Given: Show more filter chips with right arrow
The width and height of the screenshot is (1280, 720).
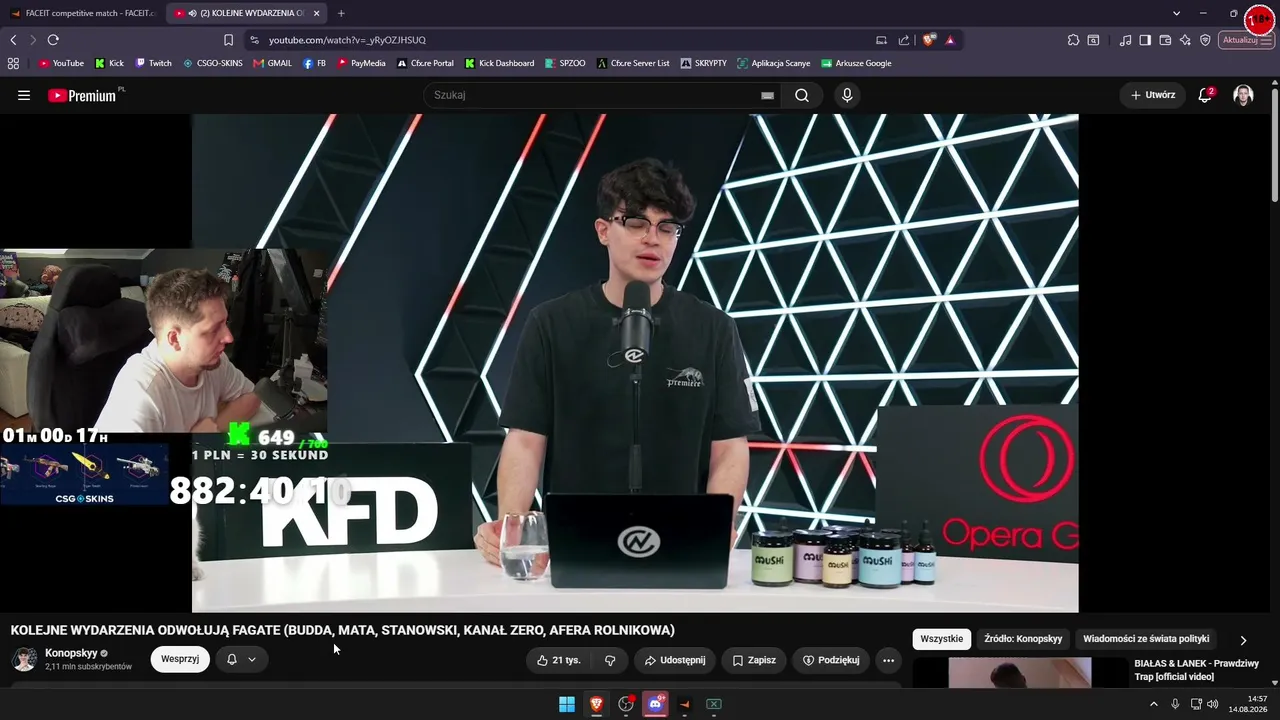Looking at the screenshot, I should pos(1243,640).
